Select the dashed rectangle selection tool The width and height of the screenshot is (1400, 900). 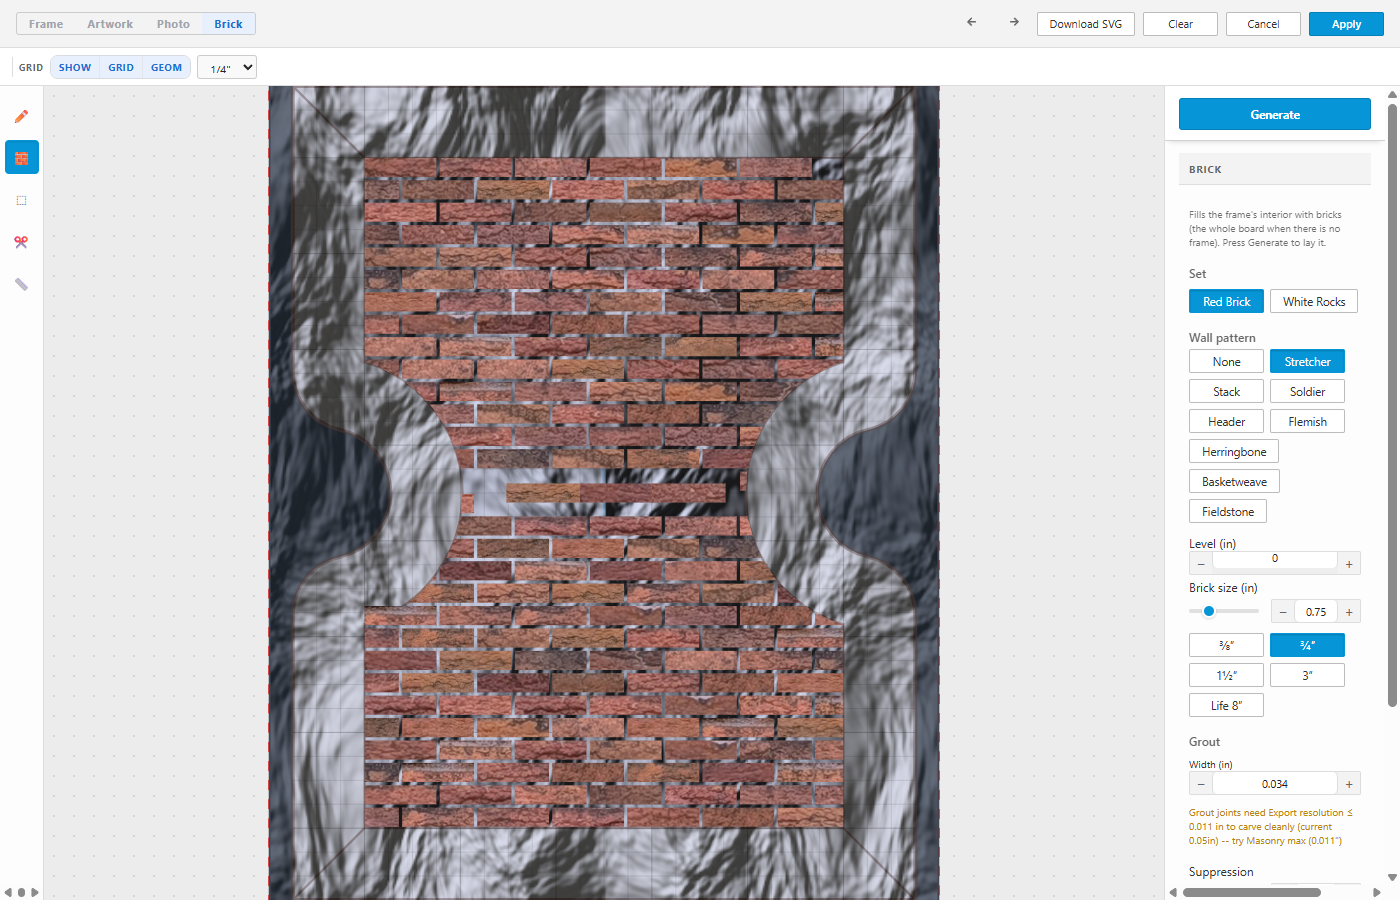coord(21,200)
